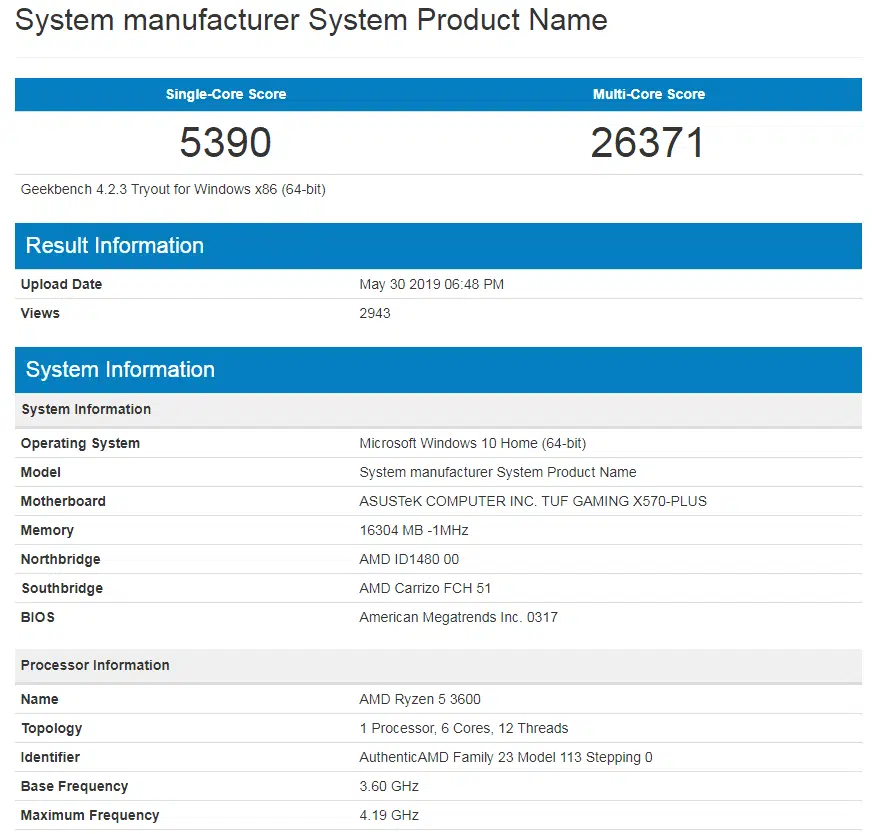The width and height of the screenshot is (872, 834).
Task: Click the Base Frequency label
Action: [x=75, y=786]
